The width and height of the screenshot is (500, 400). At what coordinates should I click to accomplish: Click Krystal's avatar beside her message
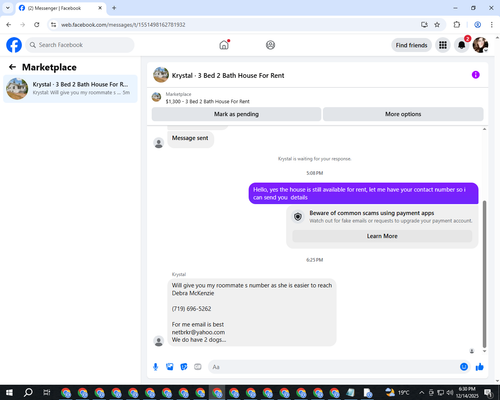[159, 341]
